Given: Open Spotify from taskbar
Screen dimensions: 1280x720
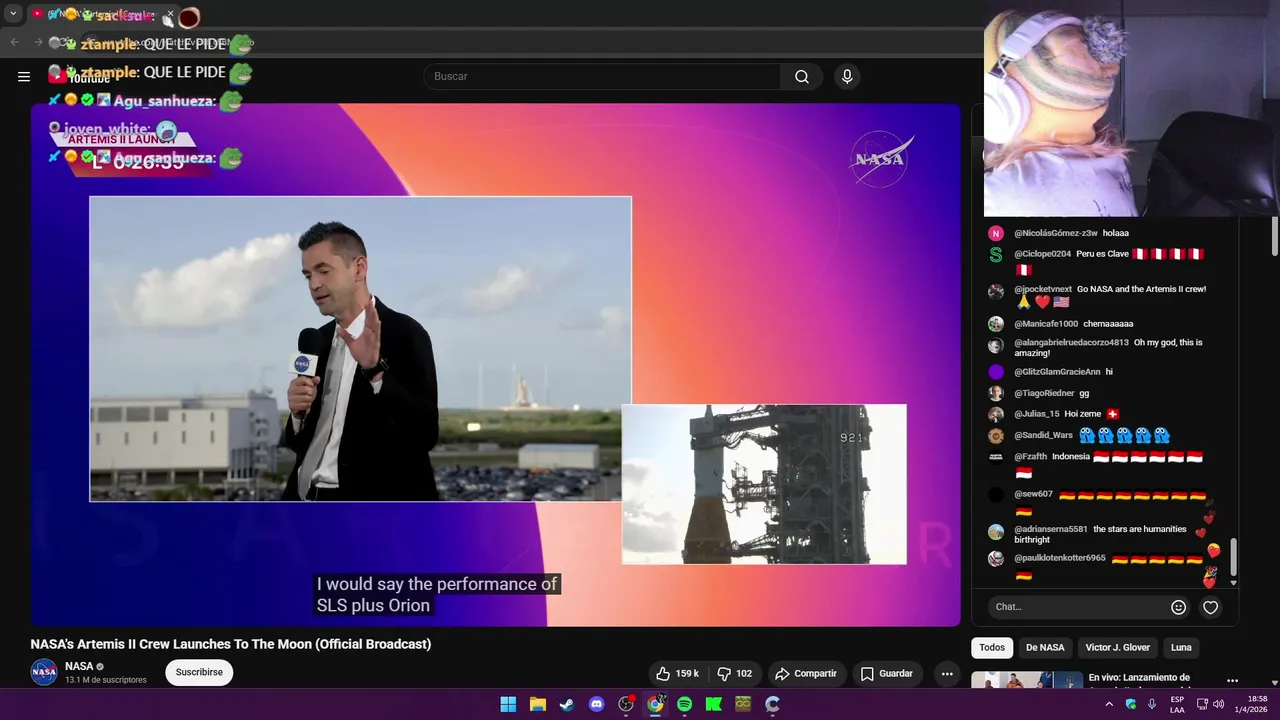Looking at the screenshot, I should 684,704.
